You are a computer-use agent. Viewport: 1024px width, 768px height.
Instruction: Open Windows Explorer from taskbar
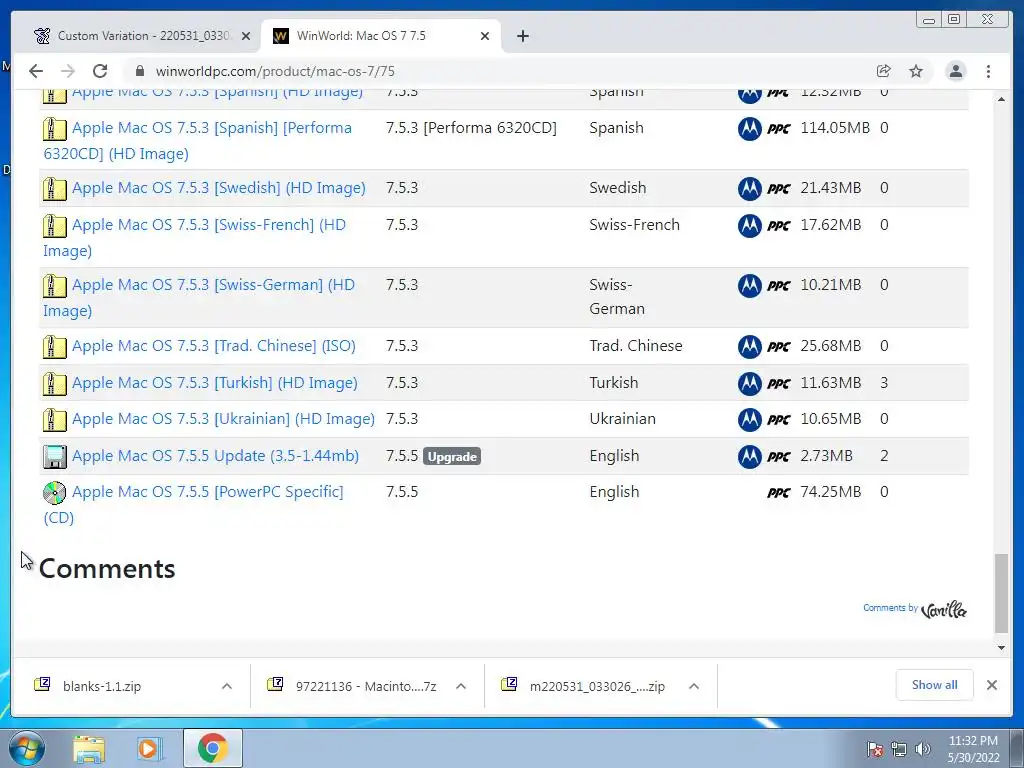[89, 748]
